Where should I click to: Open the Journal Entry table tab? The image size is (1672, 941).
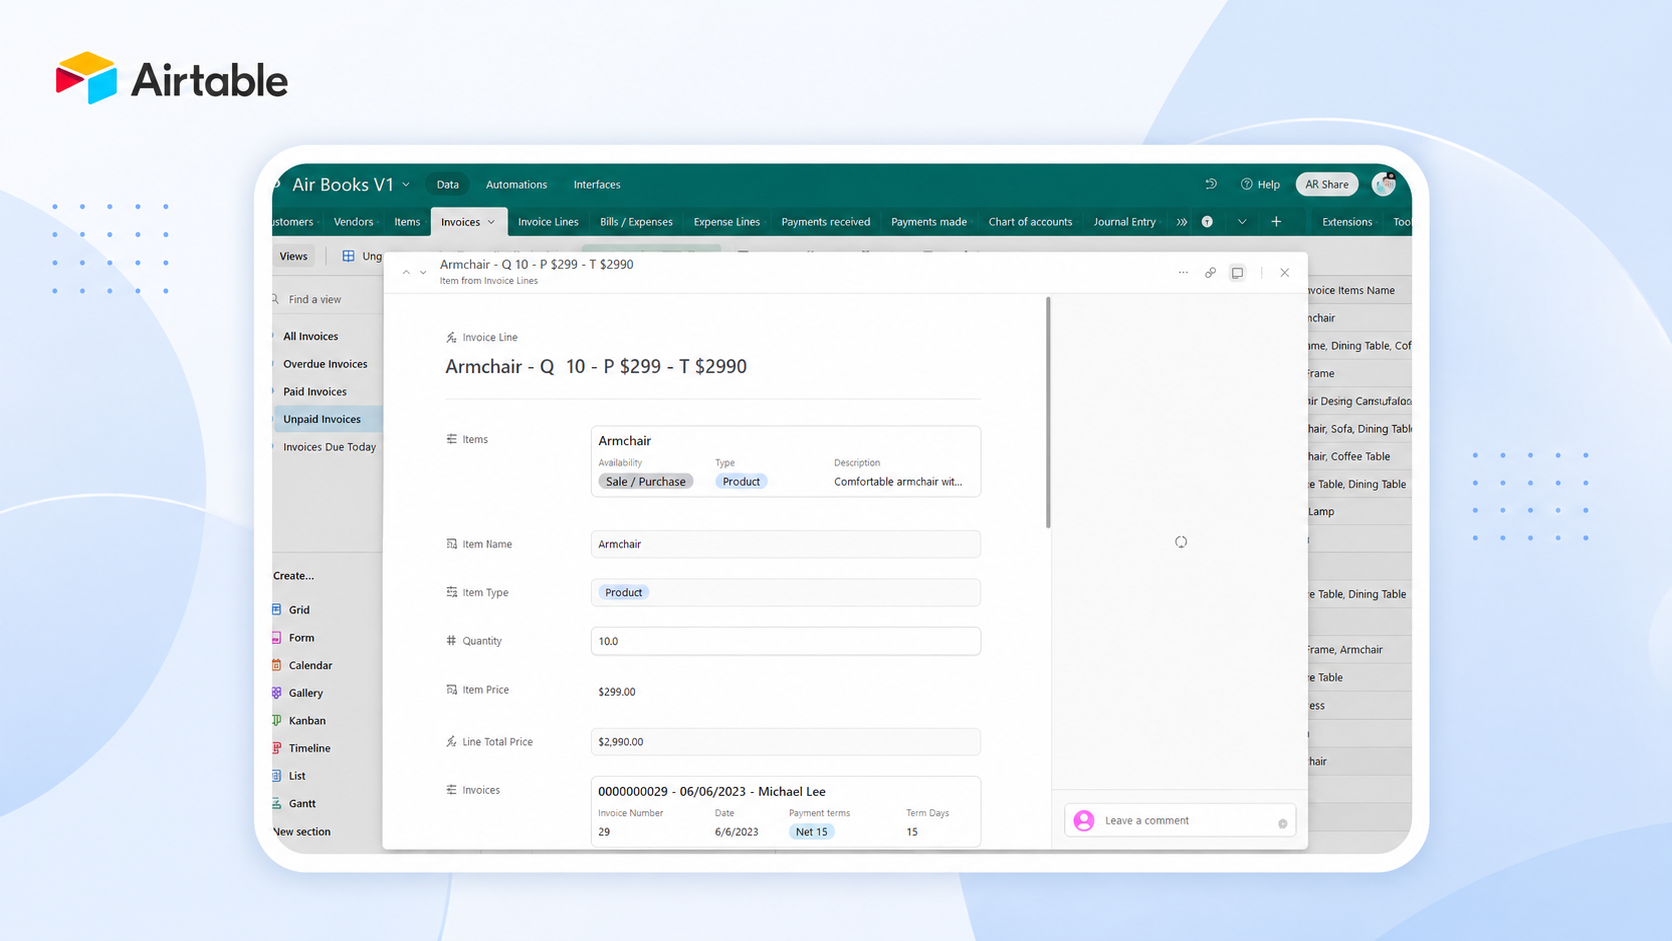point(1125,222)
